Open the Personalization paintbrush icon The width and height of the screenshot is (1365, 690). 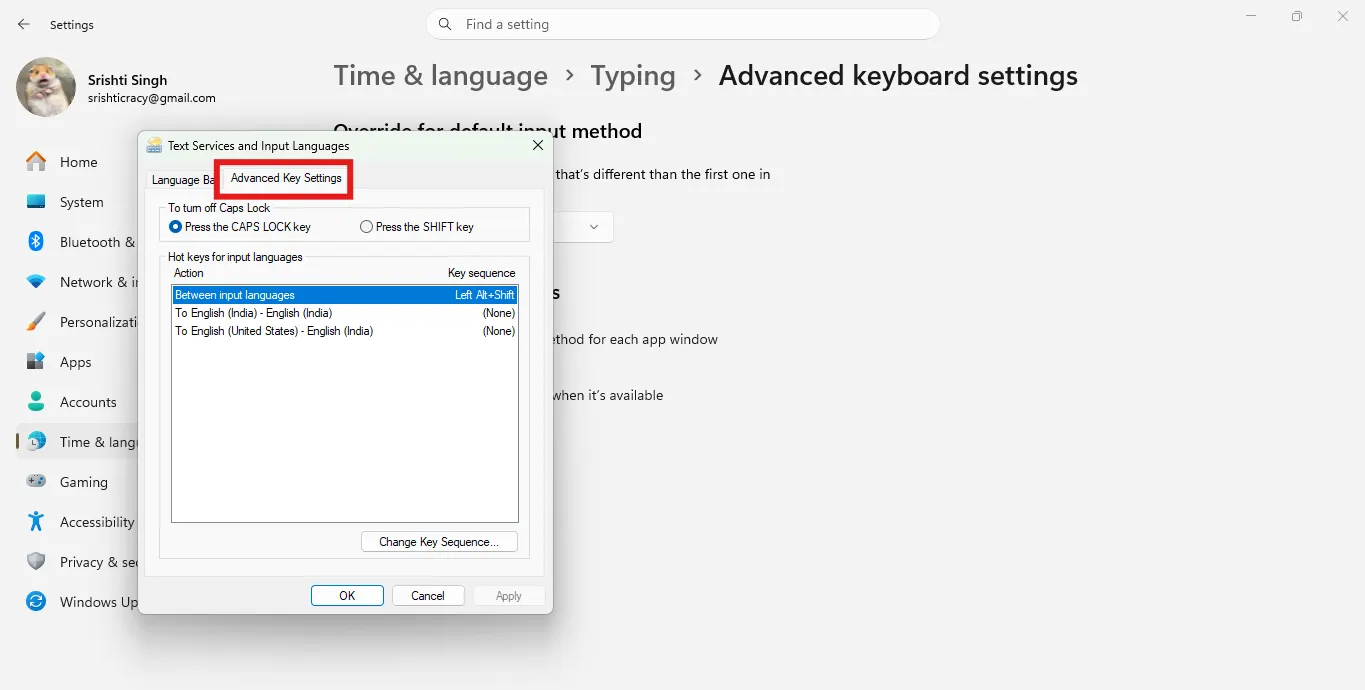(x=36, y=322)
